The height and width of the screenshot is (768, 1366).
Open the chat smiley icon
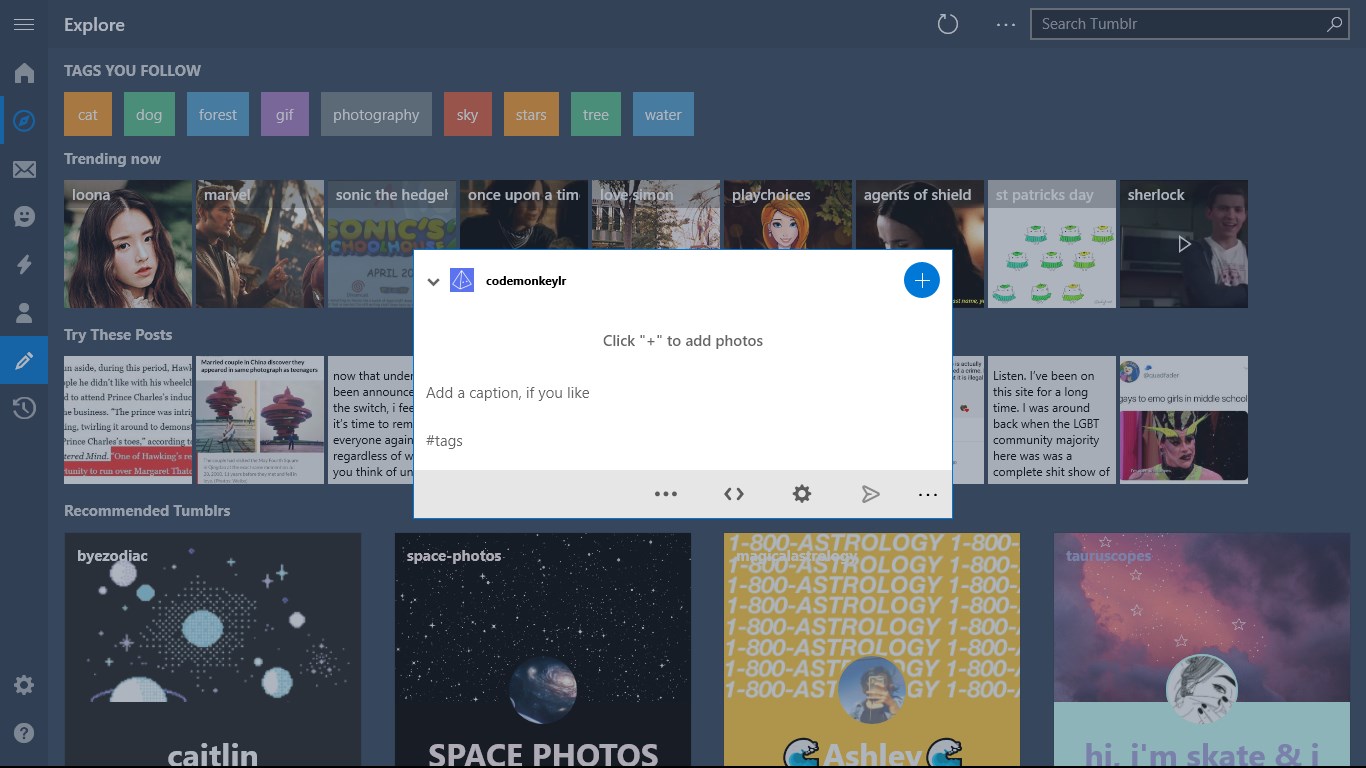24,216
